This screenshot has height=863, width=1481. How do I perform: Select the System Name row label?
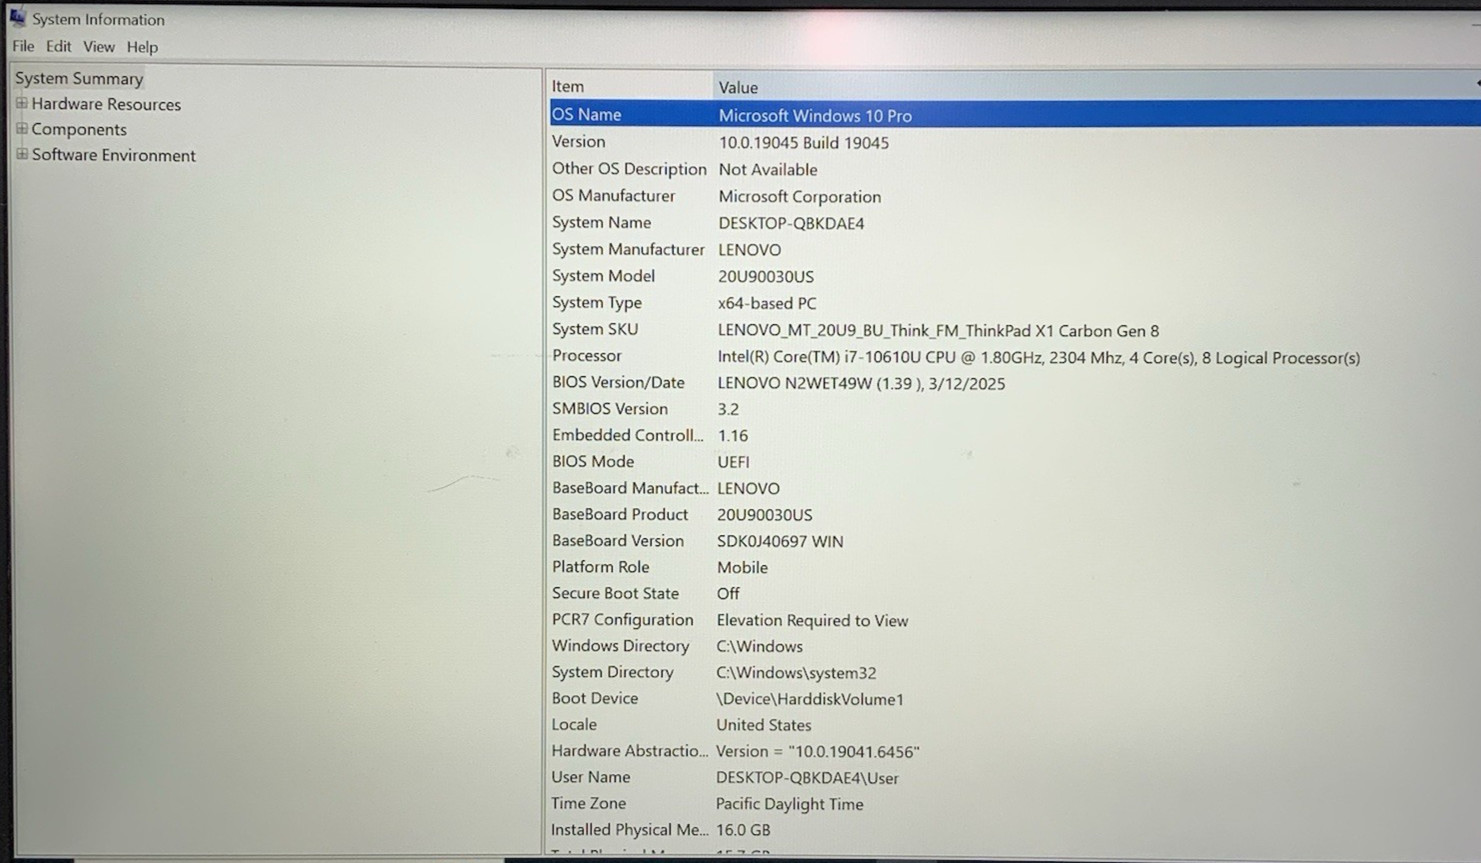(x=601, y=222)
